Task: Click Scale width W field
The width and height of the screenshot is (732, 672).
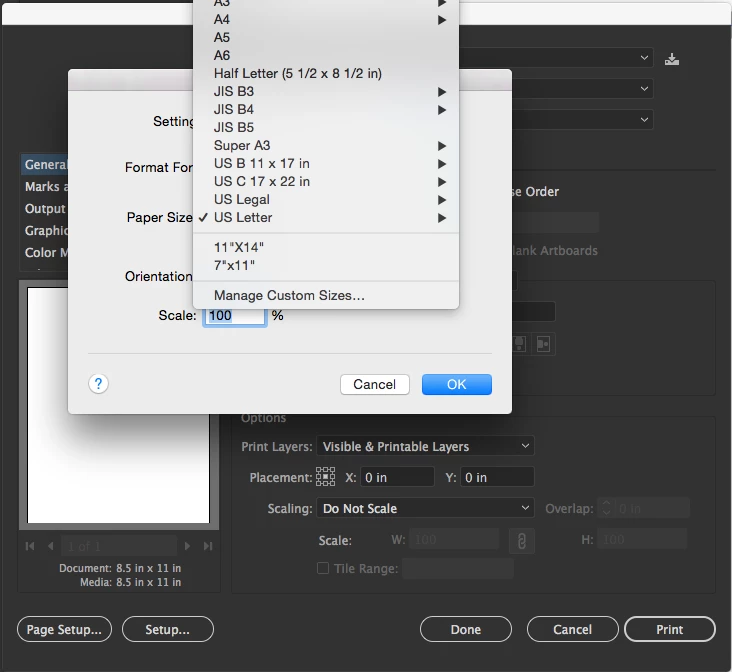Action: pos(454,540)
